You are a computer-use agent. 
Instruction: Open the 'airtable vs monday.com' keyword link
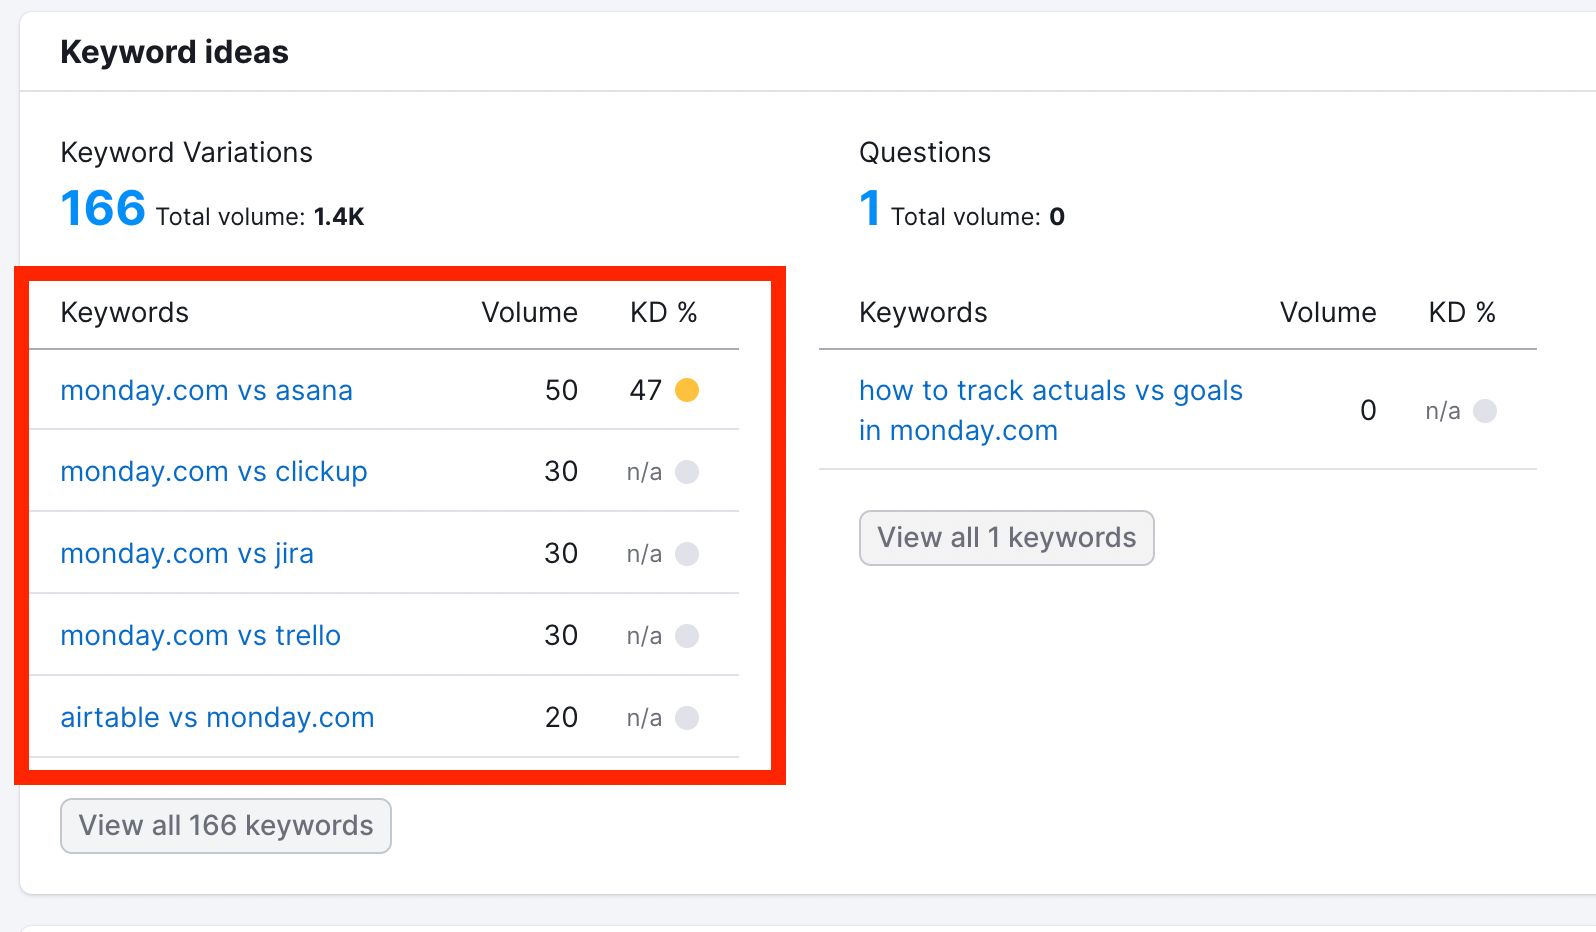click(x=217, y=717)
